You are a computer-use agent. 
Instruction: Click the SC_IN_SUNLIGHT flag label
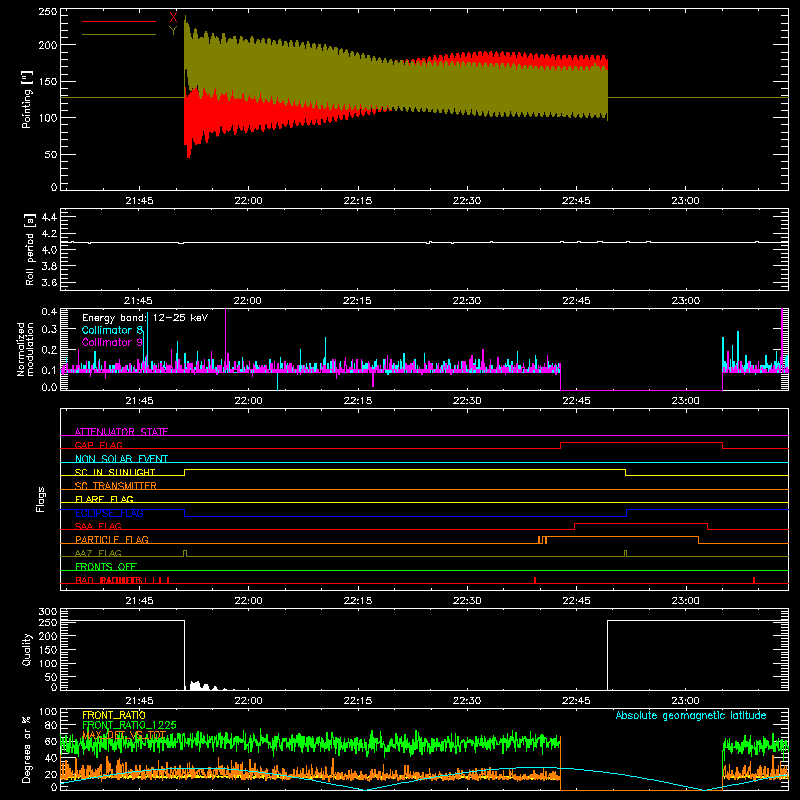[x=115, y=472]
